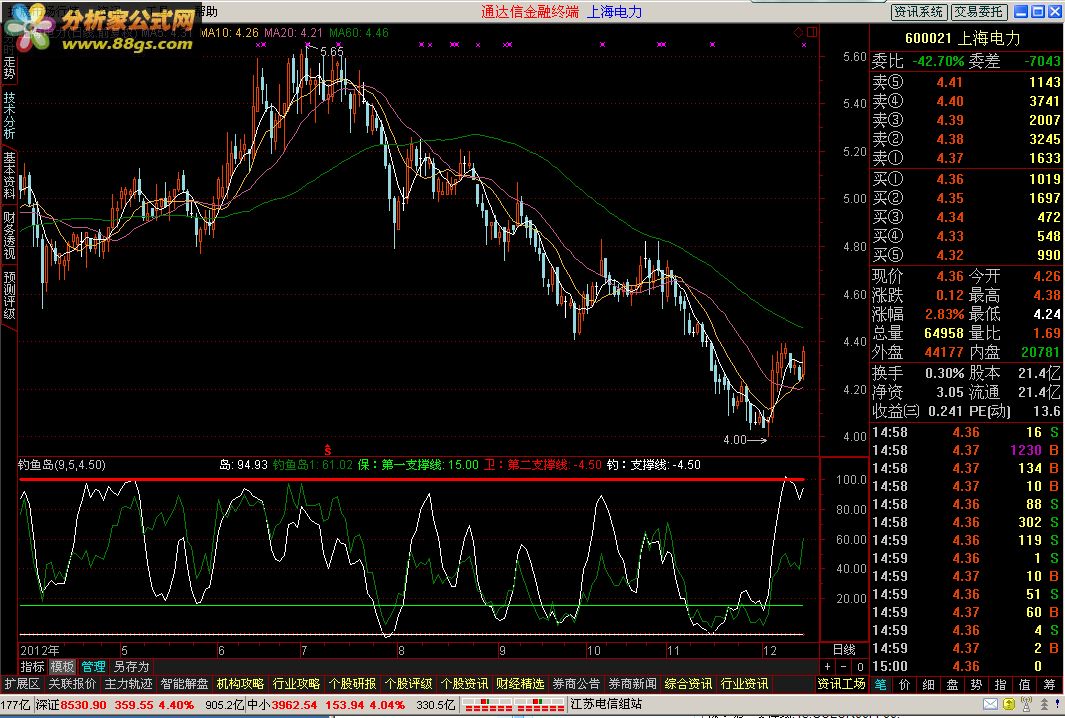1065x718 pixels.
Task: Click the 管理 manage button
Action: coord(93,667)
